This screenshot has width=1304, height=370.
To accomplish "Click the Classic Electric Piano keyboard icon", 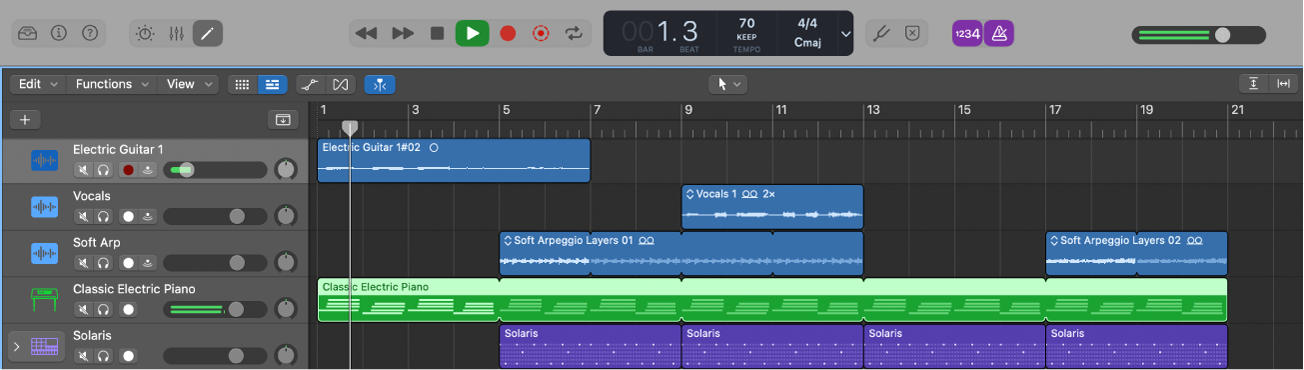I will click(x=44, y=300).
